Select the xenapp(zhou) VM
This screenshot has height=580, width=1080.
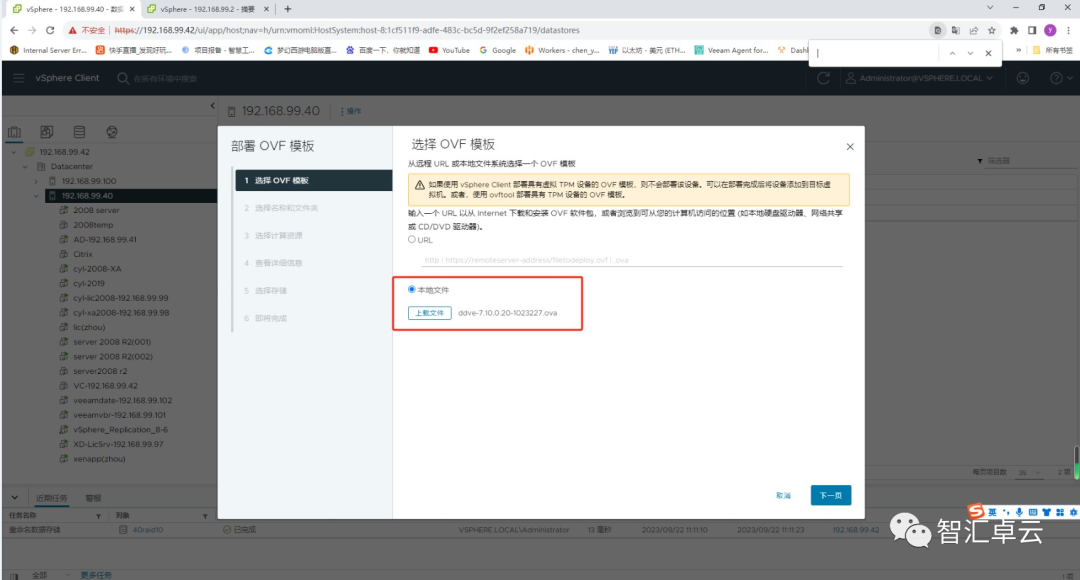point(99,459)
